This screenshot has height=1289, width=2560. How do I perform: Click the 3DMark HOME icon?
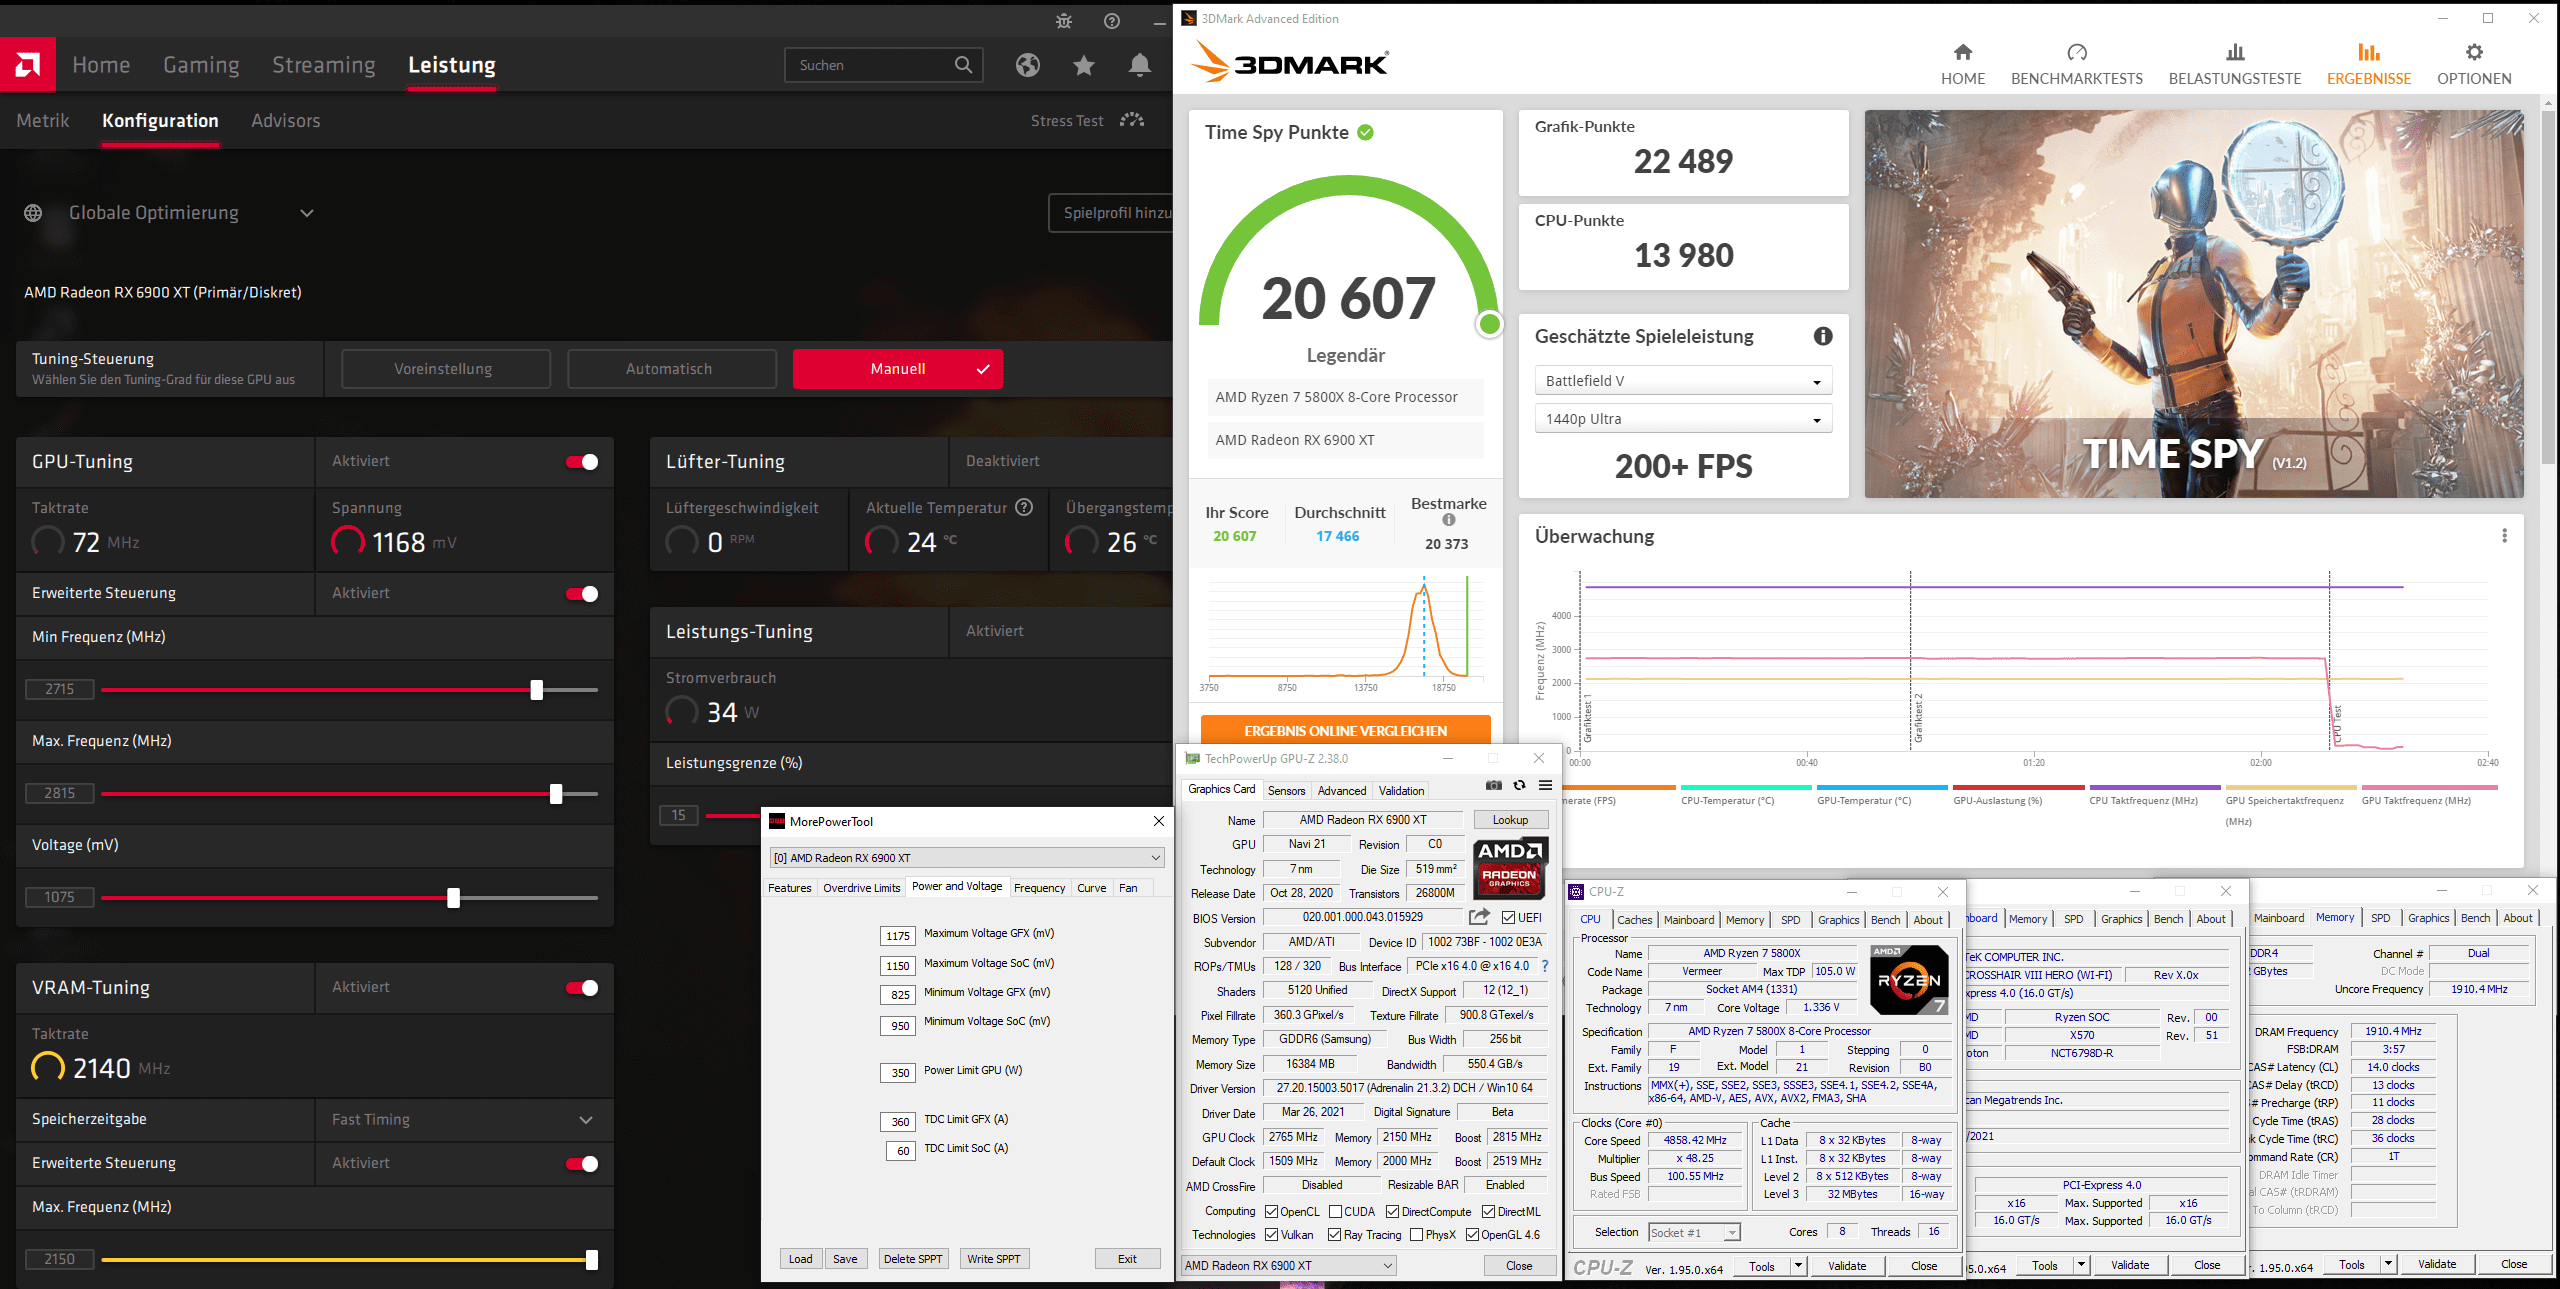pyautogui.click(x=1962, y=53)
